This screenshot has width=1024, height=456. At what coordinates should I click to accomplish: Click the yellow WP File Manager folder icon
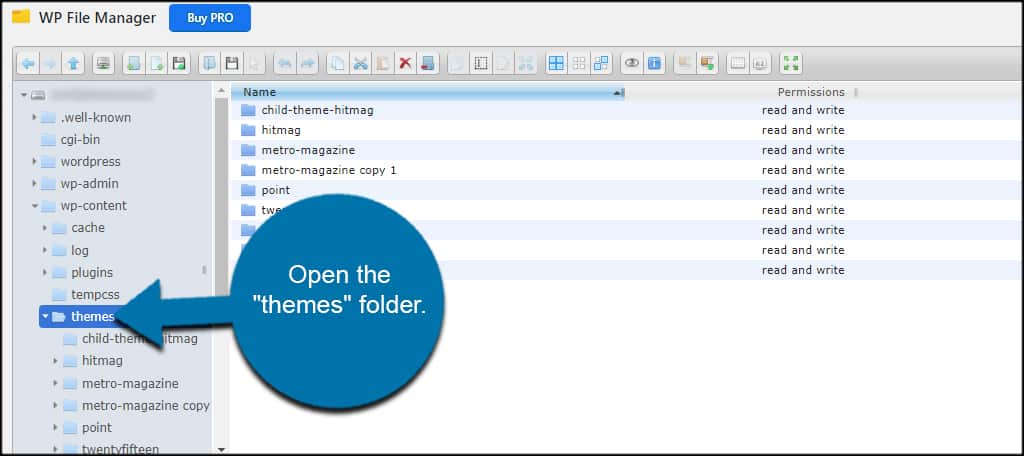[x=21, y=16]
